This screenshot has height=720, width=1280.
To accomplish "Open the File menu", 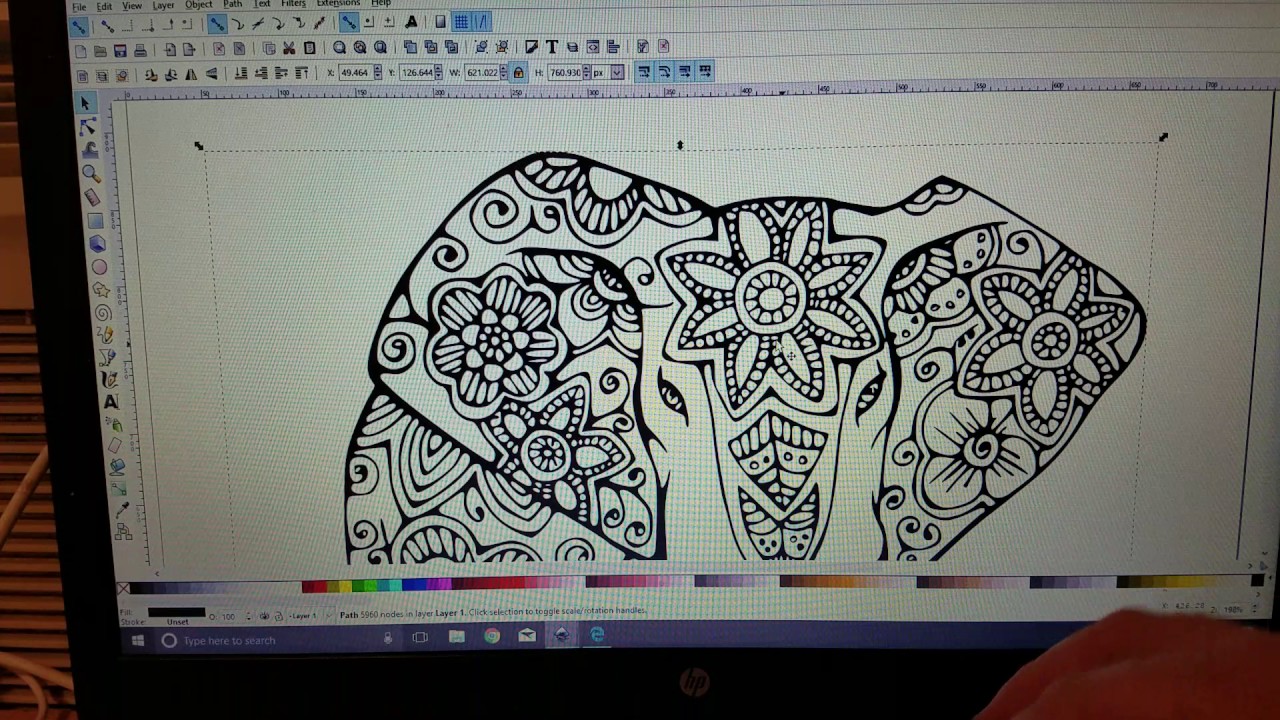I will point(79,6).
